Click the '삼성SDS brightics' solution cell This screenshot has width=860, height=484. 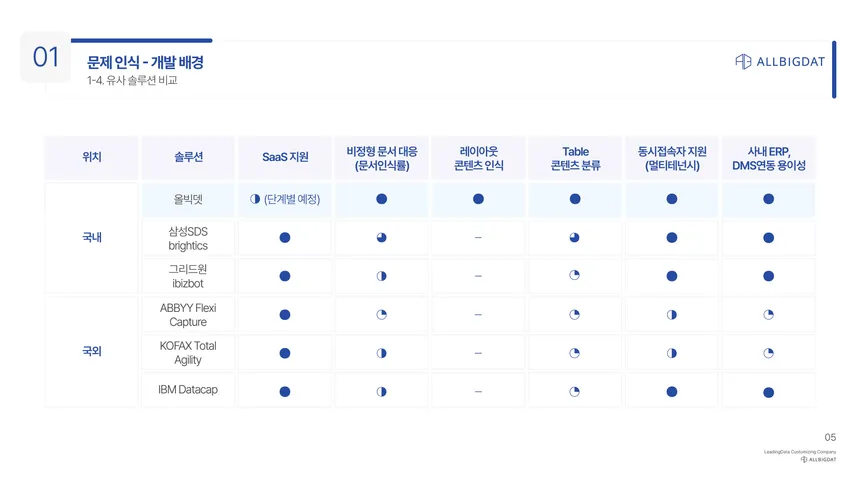tap(188, 238)
